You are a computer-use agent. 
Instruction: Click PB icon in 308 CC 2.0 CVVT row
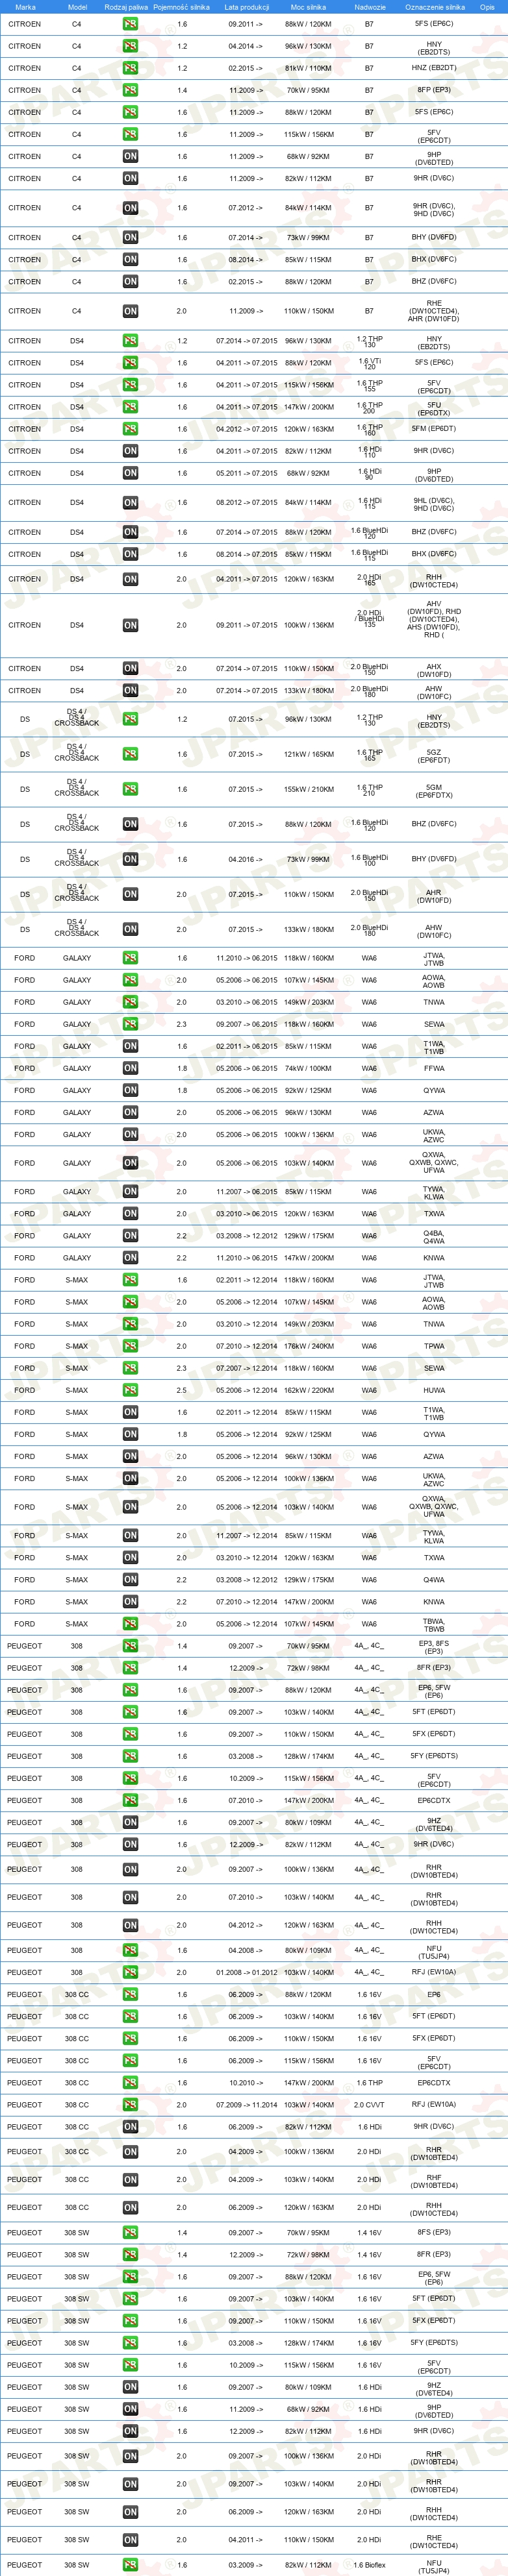tap(130, 2105)
